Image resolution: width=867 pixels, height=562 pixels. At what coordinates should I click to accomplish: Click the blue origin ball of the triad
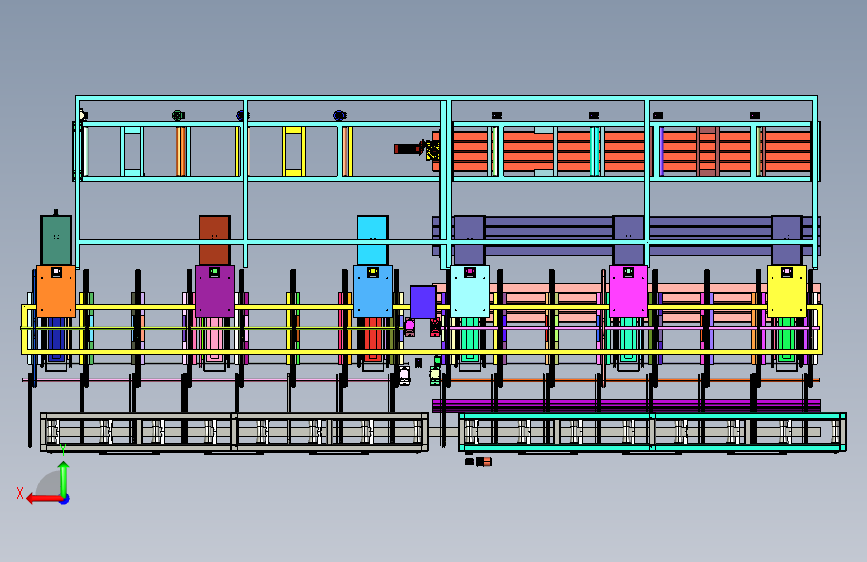[x=65, y=499]
